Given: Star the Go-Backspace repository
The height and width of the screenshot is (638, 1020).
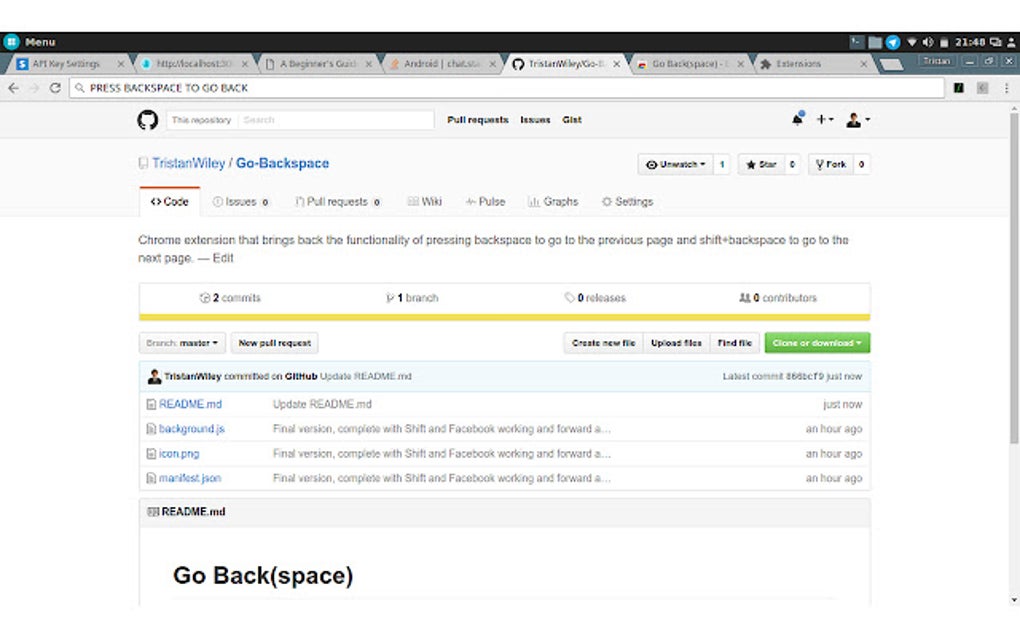Looking at the screenshot, I should coord(761,165).
